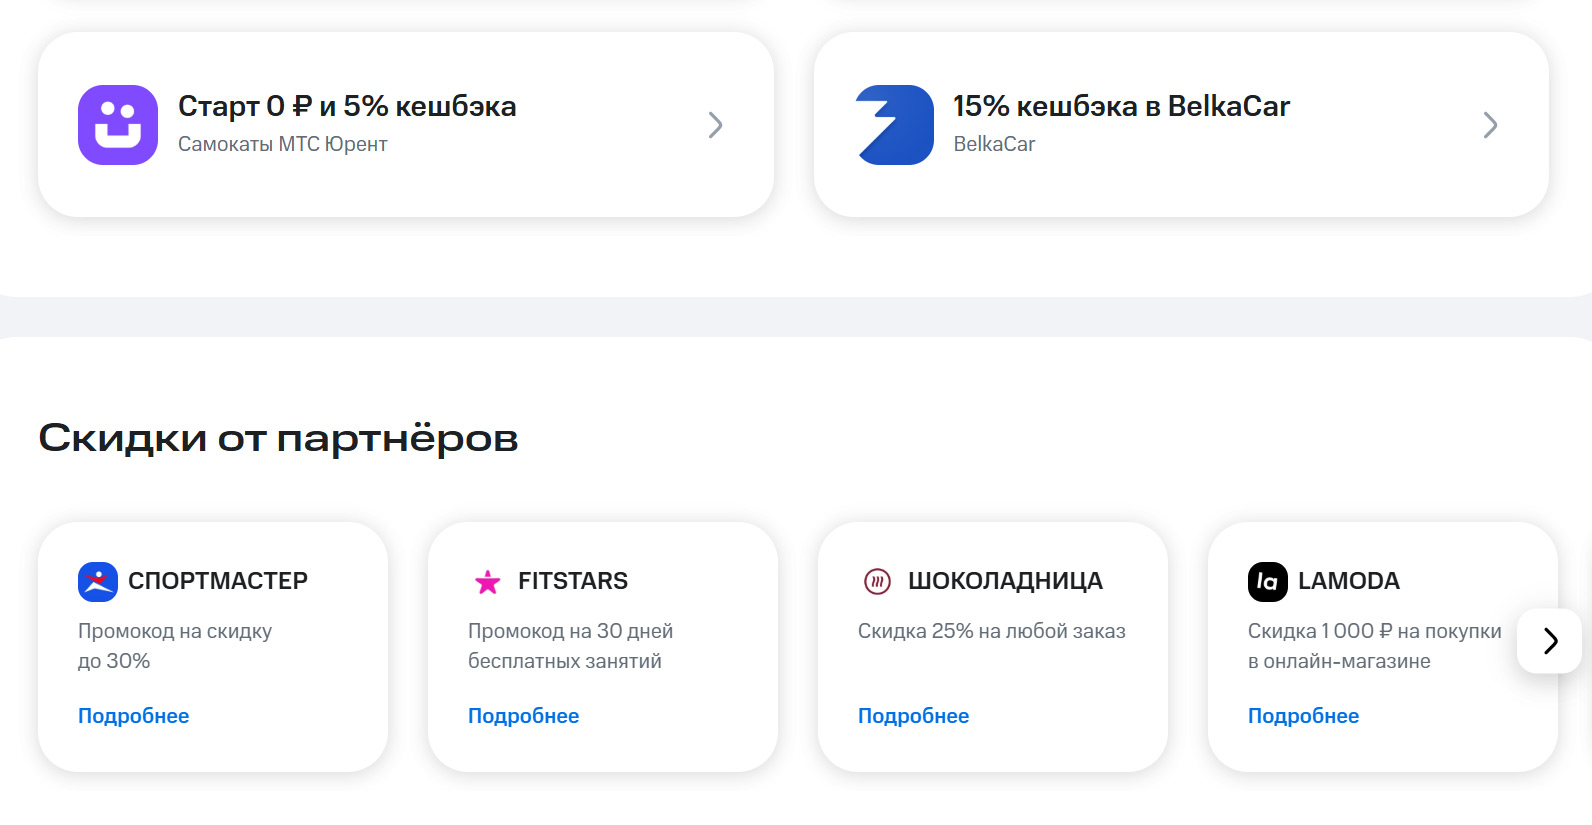Click the LAMODA card title
Viewport: 1592px width, 825px height.
(1349, 581)
